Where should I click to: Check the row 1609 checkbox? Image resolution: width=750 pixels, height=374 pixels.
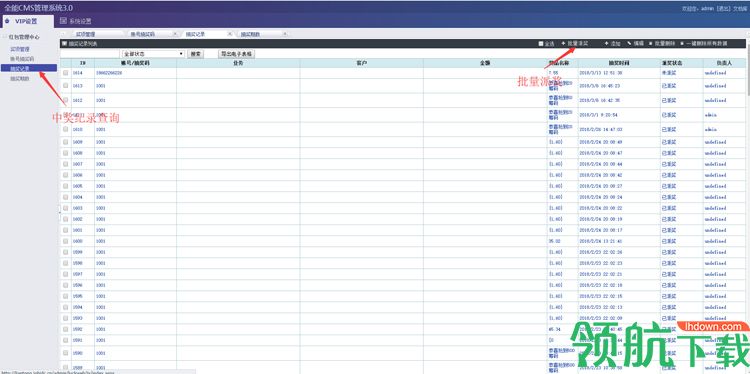pyautogui.click(x=66, y=142)
